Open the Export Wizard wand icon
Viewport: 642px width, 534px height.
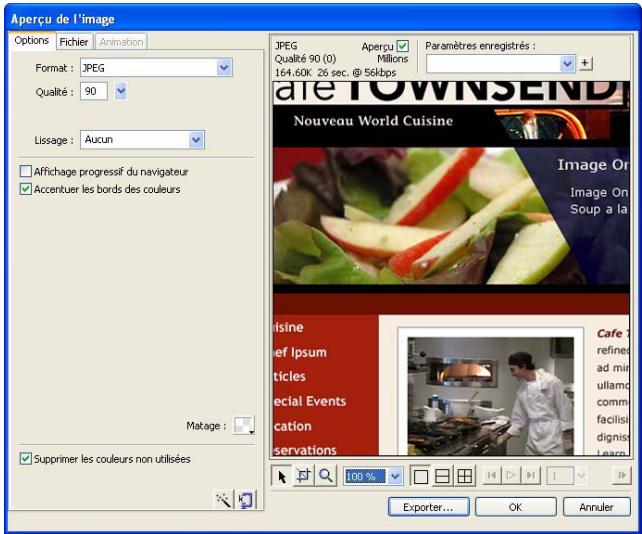click(x=224, y=500)
